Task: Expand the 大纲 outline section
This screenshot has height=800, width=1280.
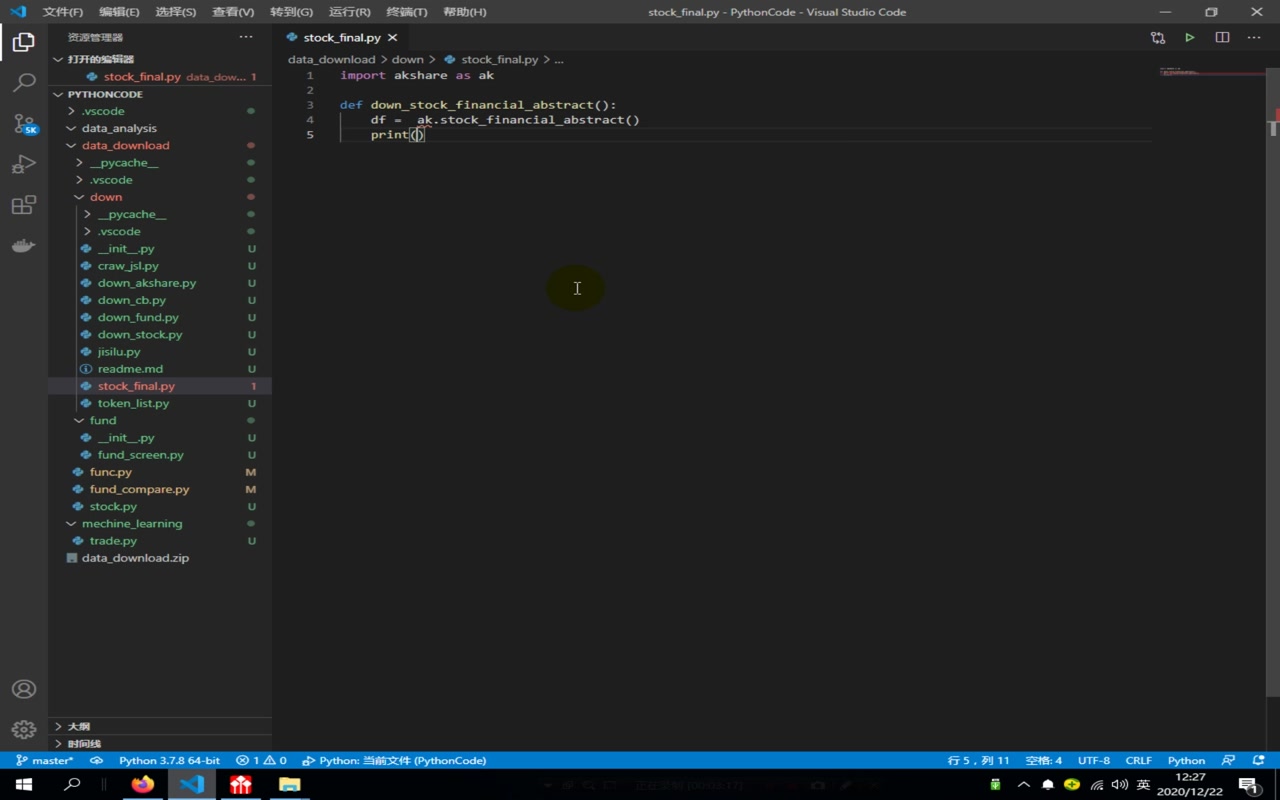Action: (x=159, y=726)
